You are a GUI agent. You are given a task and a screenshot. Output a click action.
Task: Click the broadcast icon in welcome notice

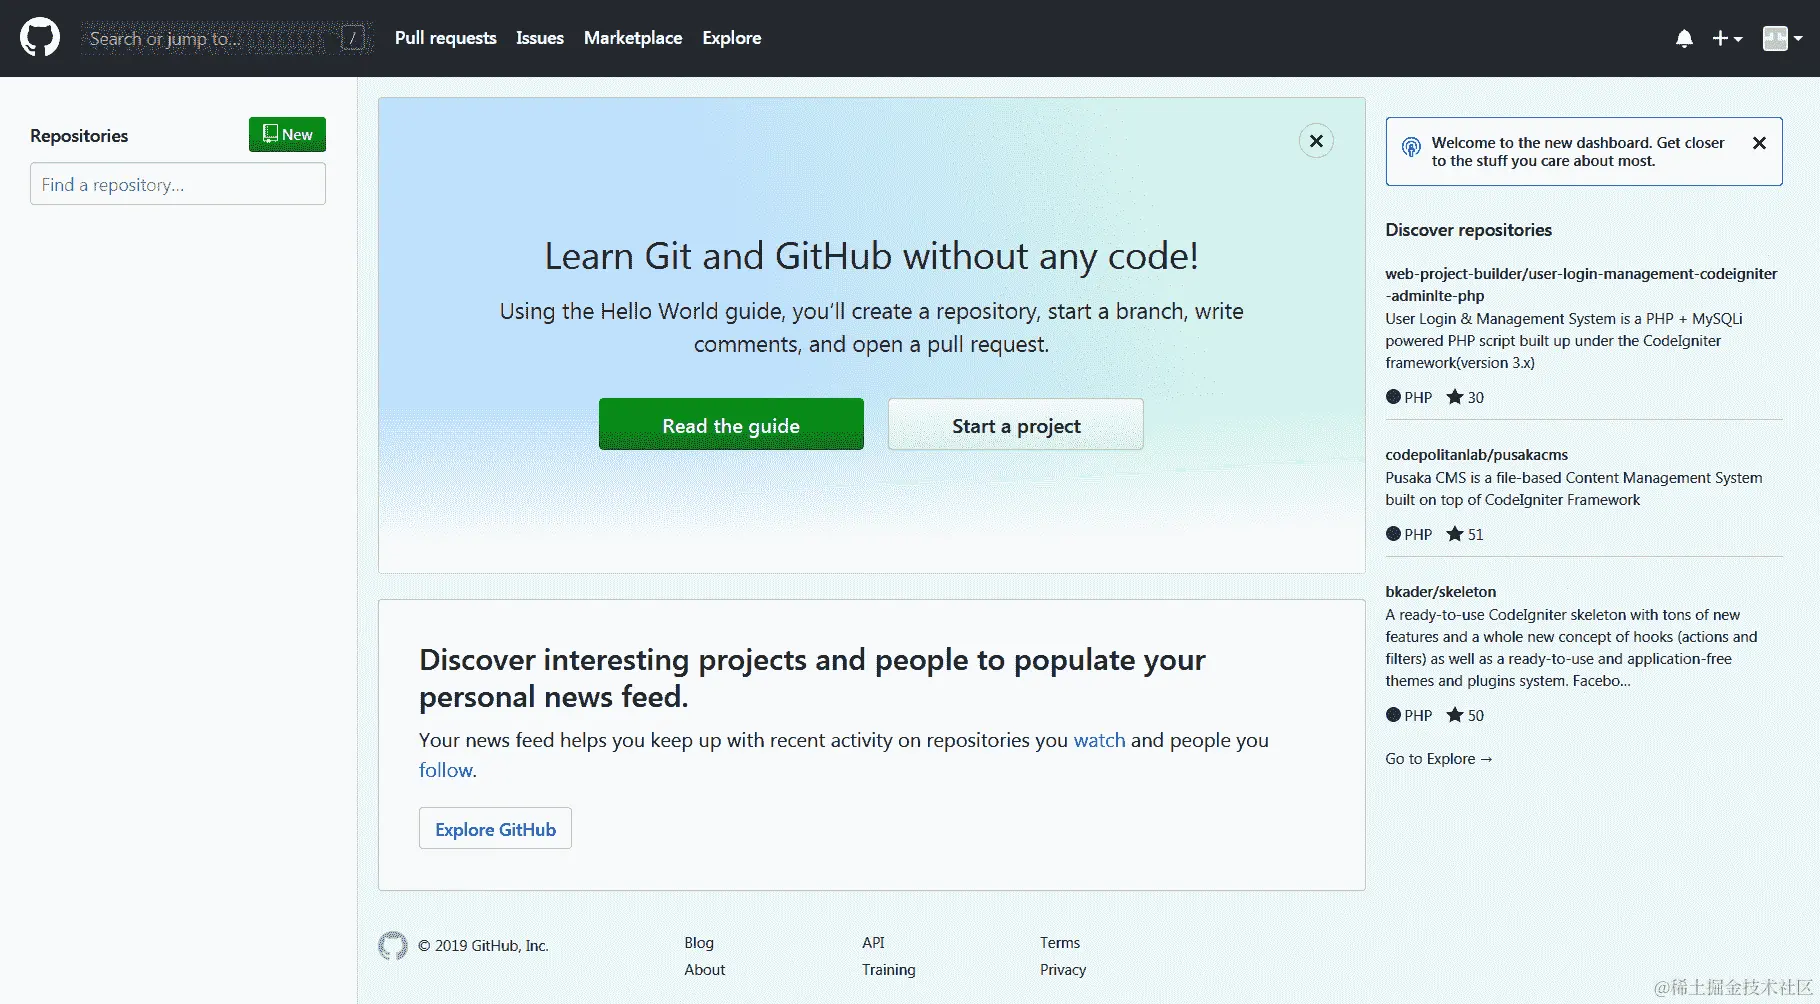(1411, 147)
